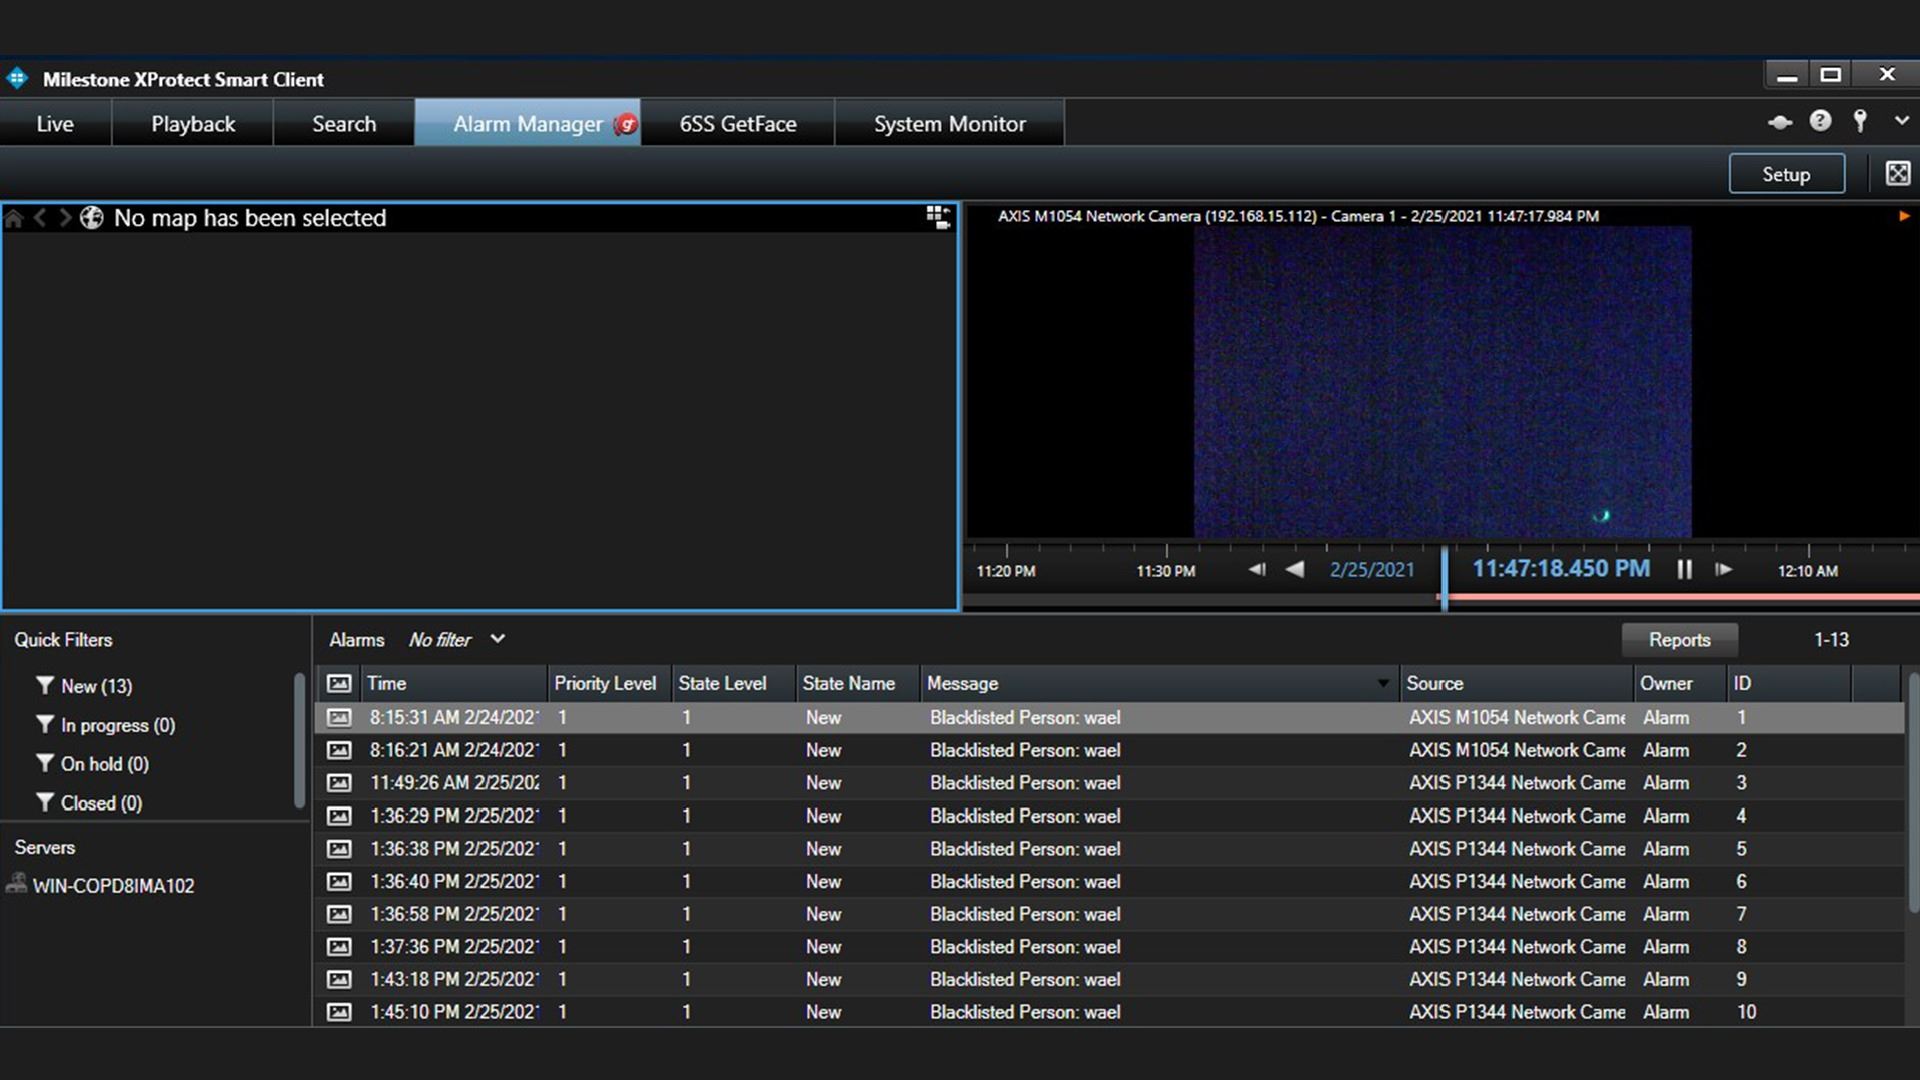This screenshot has height=1080, width=1920.
Task: Click the orange arrow on camera title bar
Action: (1904, 216)
